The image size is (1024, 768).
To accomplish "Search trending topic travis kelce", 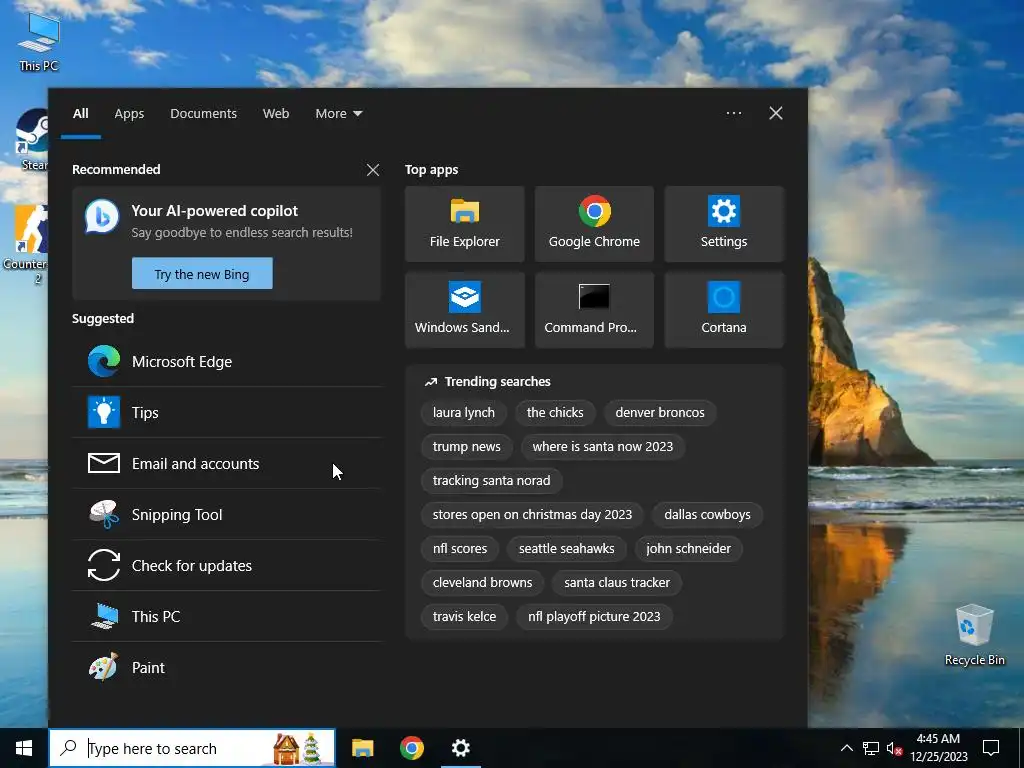I will (464, 616).
